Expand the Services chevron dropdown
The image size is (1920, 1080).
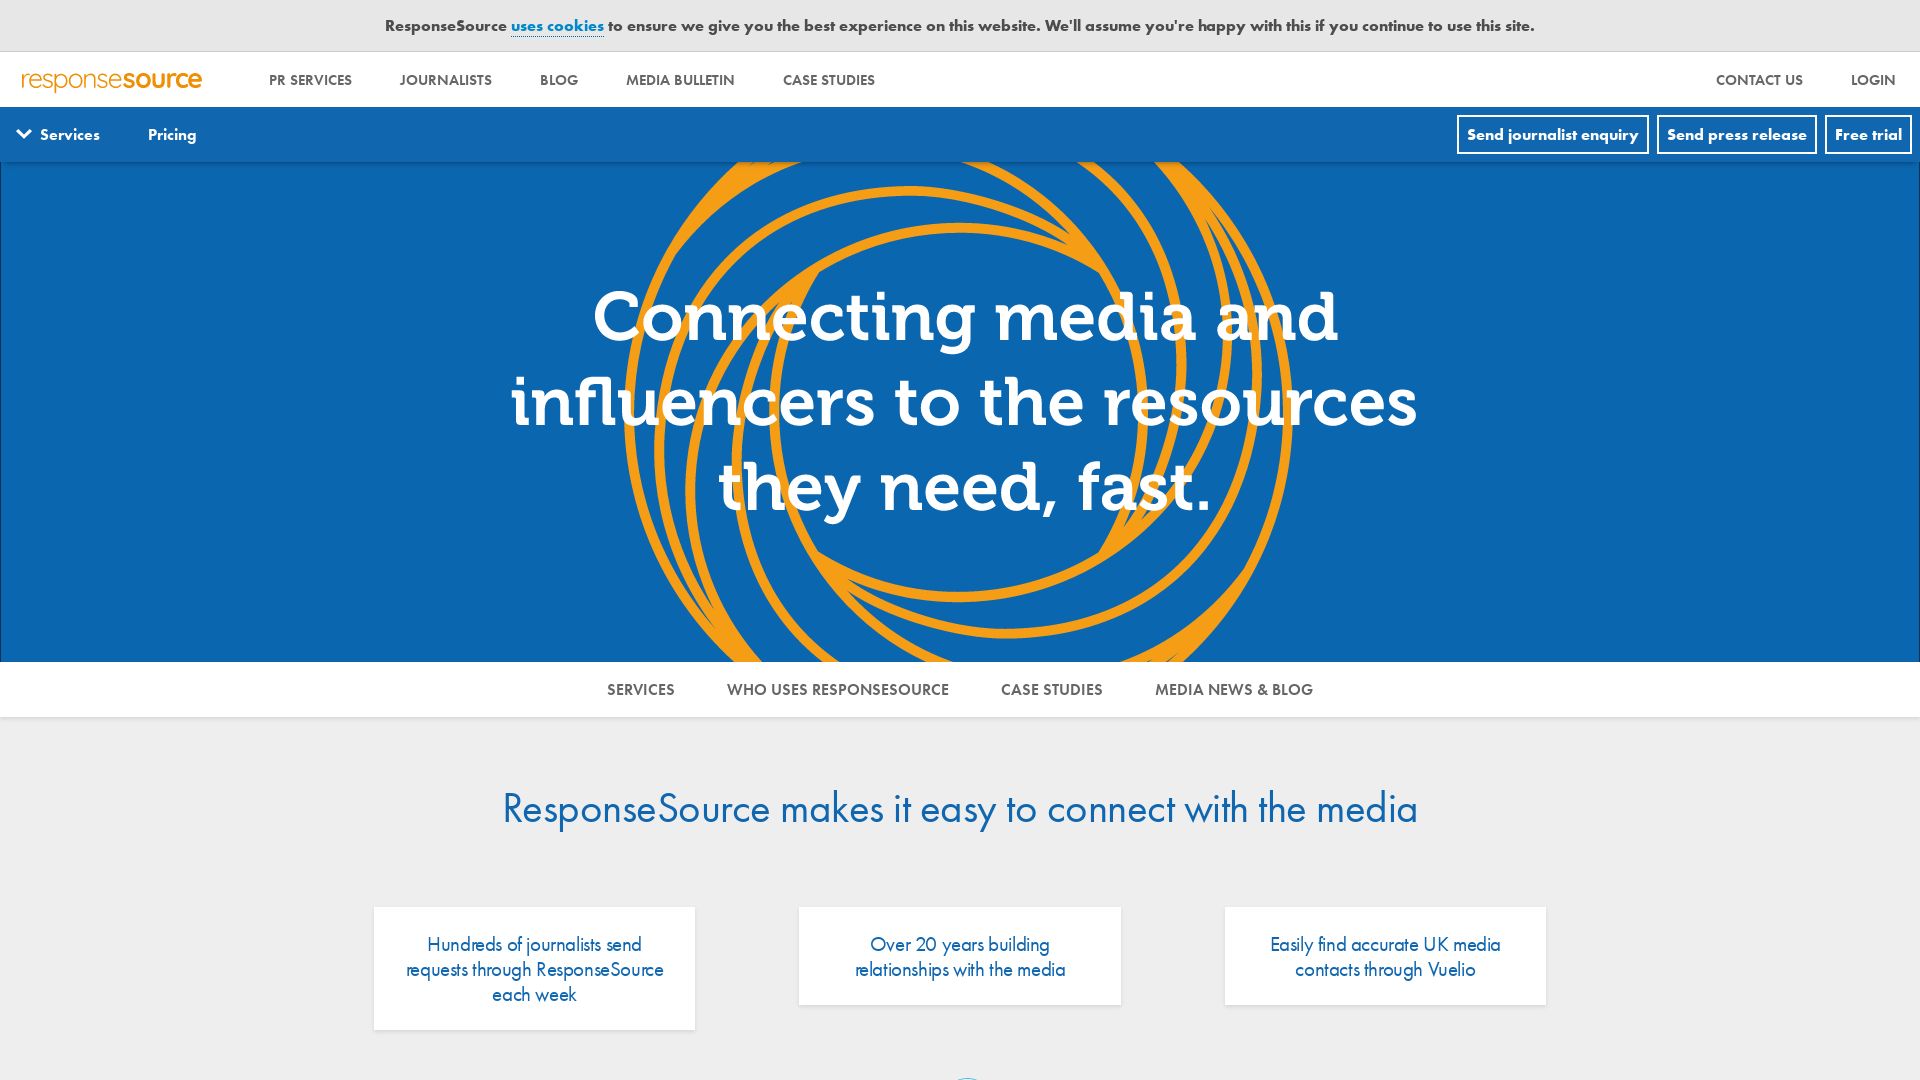(x=58, y=135)
